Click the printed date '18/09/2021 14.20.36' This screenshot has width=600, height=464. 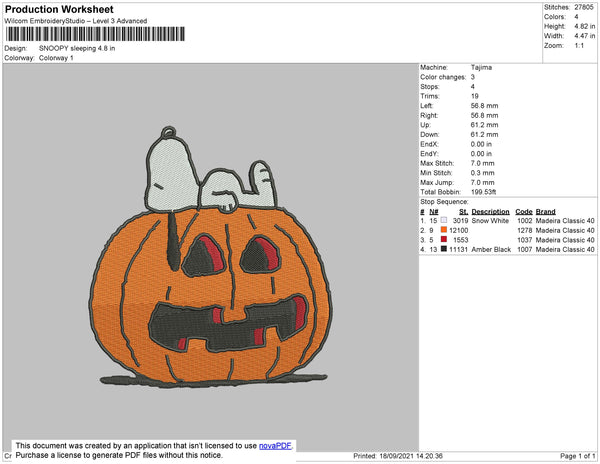pos(411,456)
